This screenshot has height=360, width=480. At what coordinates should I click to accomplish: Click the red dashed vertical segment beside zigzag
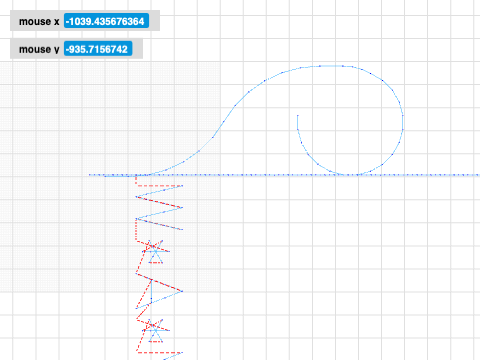pyautogui.click(x=136, y=229)
